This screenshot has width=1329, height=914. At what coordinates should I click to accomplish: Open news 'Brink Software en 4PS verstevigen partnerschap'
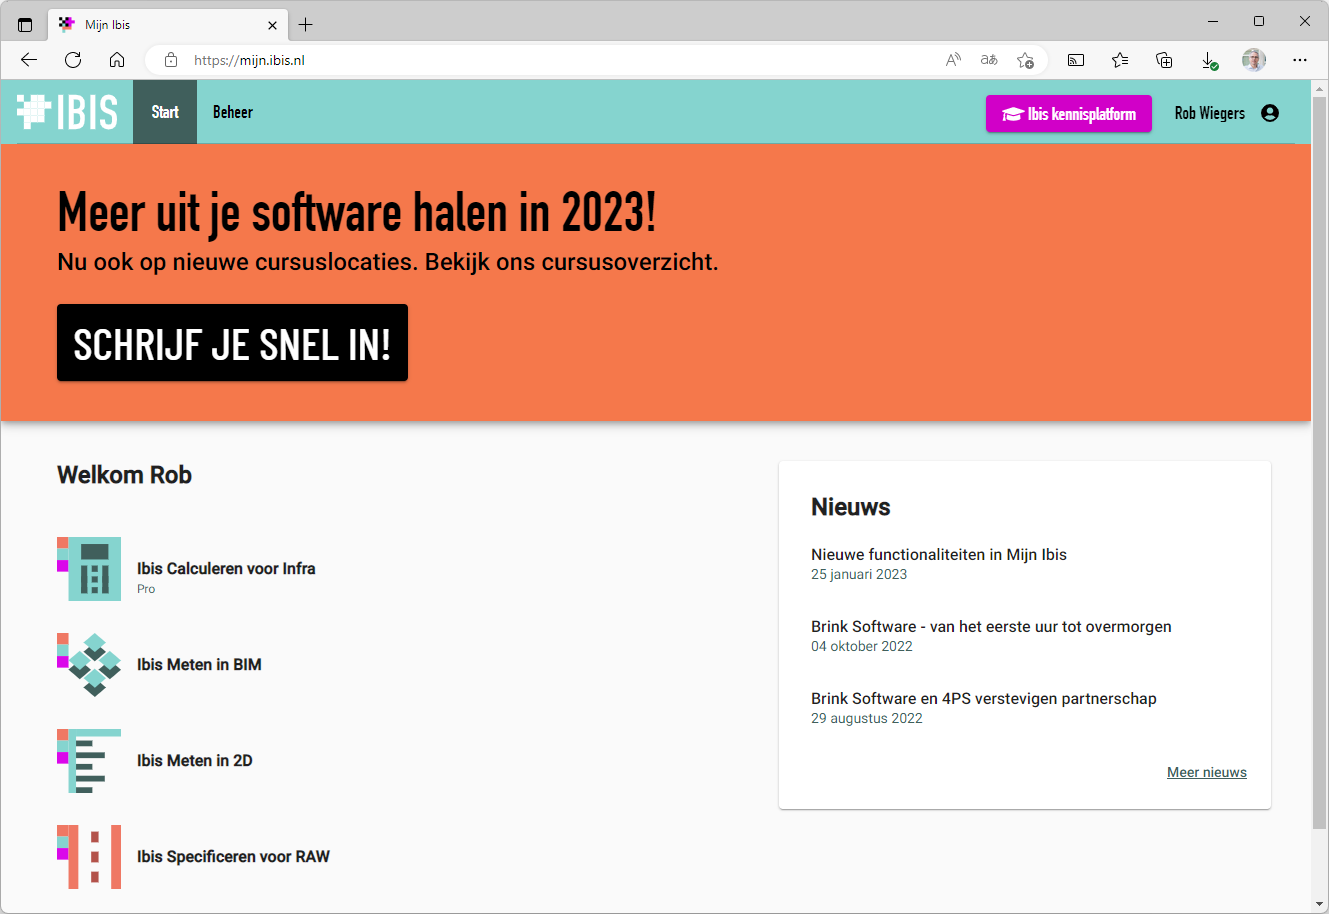pyautogui.click(x=984, y=698)
